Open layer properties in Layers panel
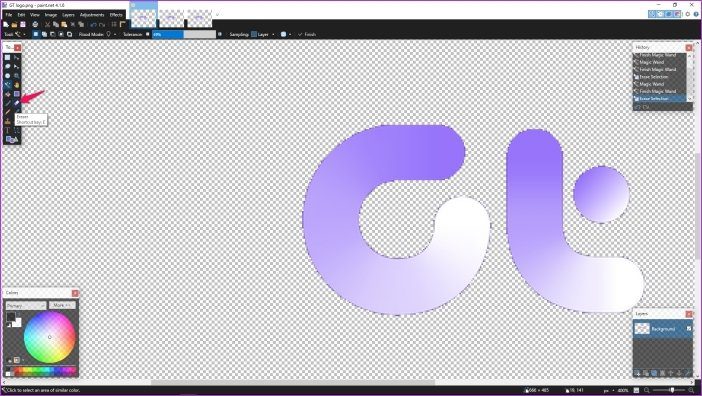The width and height of the screenshot is (702, 396). click(688, 373)
